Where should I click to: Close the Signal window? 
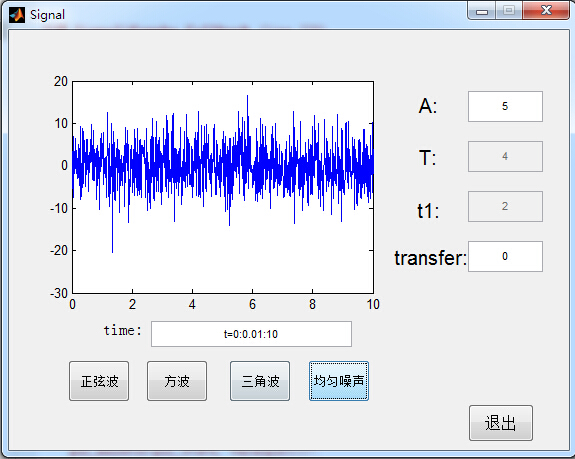point(546,10)
